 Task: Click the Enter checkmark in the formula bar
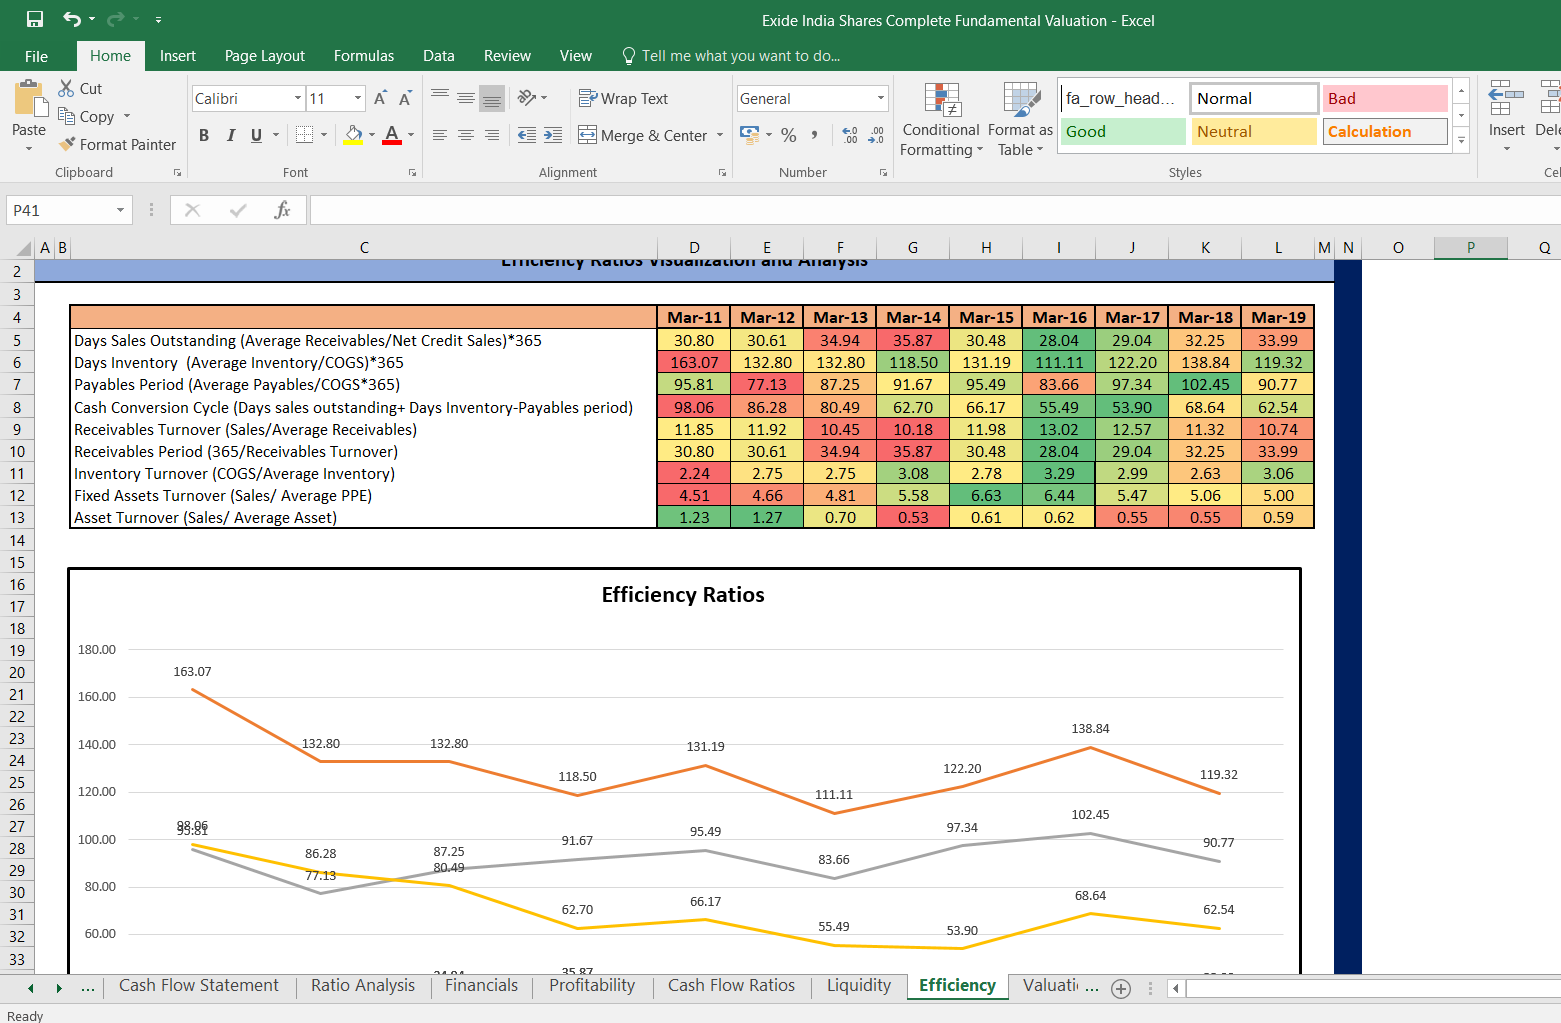(x=238, y=210)
